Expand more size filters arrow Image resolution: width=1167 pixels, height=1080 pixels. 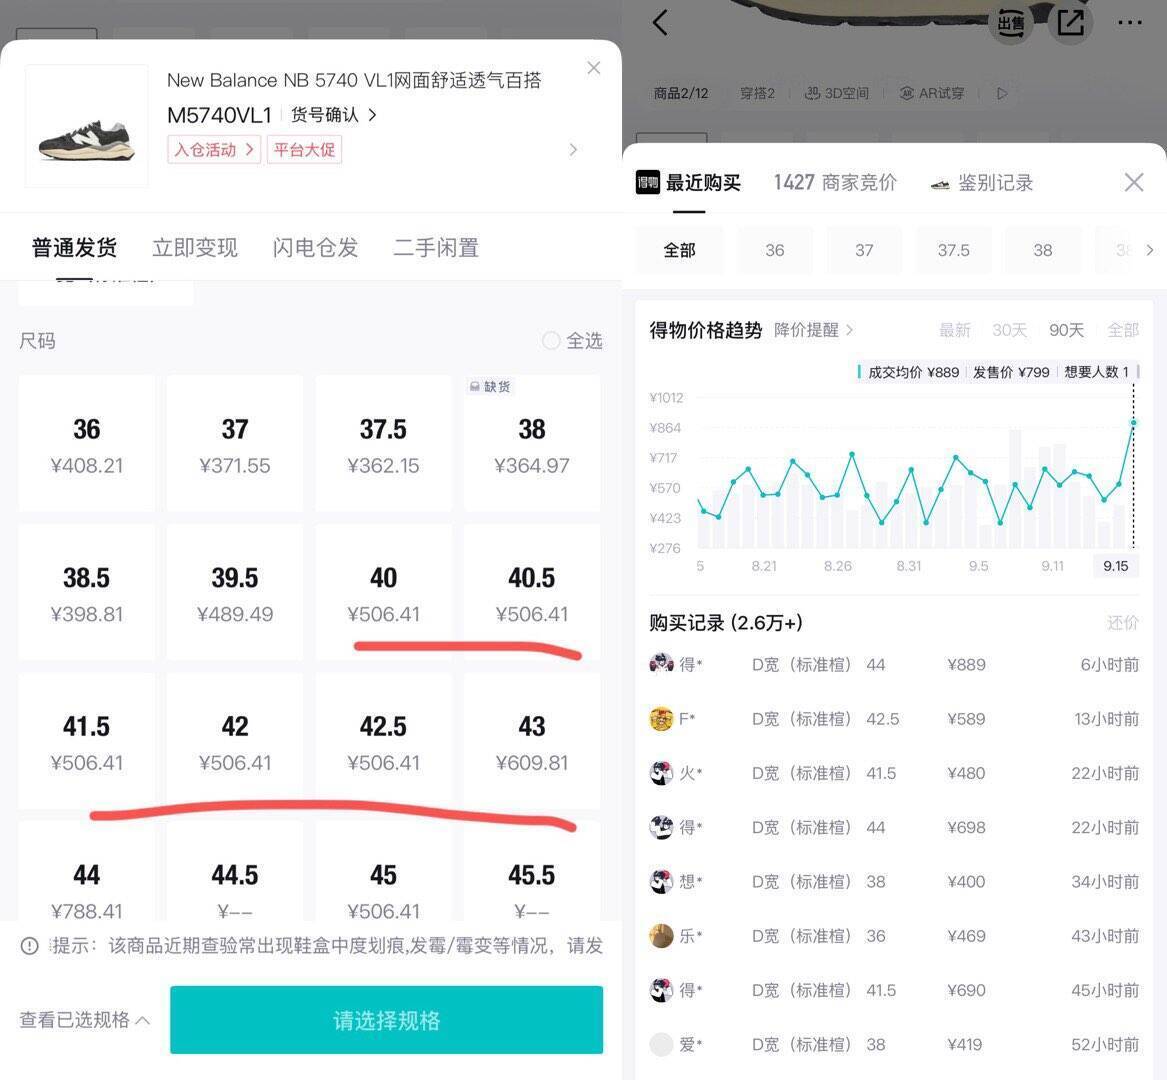(1149, 250)
